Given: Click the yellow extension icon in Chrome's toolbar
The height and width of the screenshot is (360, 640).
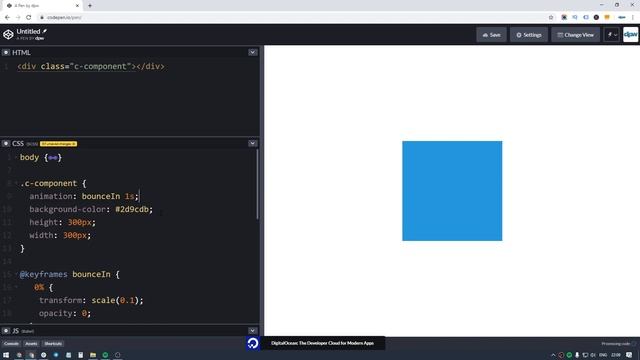Looking at the screenshot, I should 607,17.
